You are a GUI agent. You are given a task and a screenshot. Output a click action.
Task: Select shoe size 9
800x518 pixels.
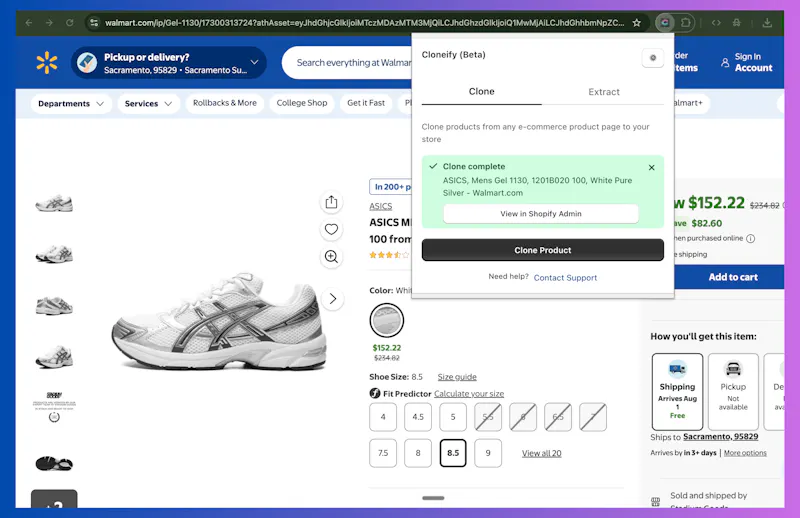click(488, 453)
